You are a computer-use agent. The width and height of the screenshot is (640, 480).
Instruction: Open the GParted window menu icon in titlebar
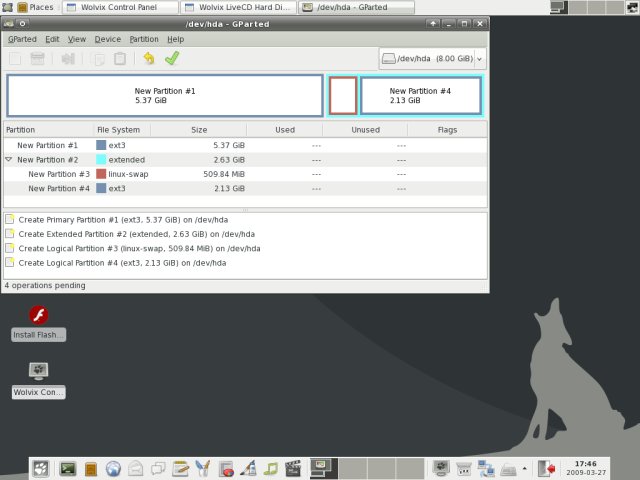[x=9, y=24]
